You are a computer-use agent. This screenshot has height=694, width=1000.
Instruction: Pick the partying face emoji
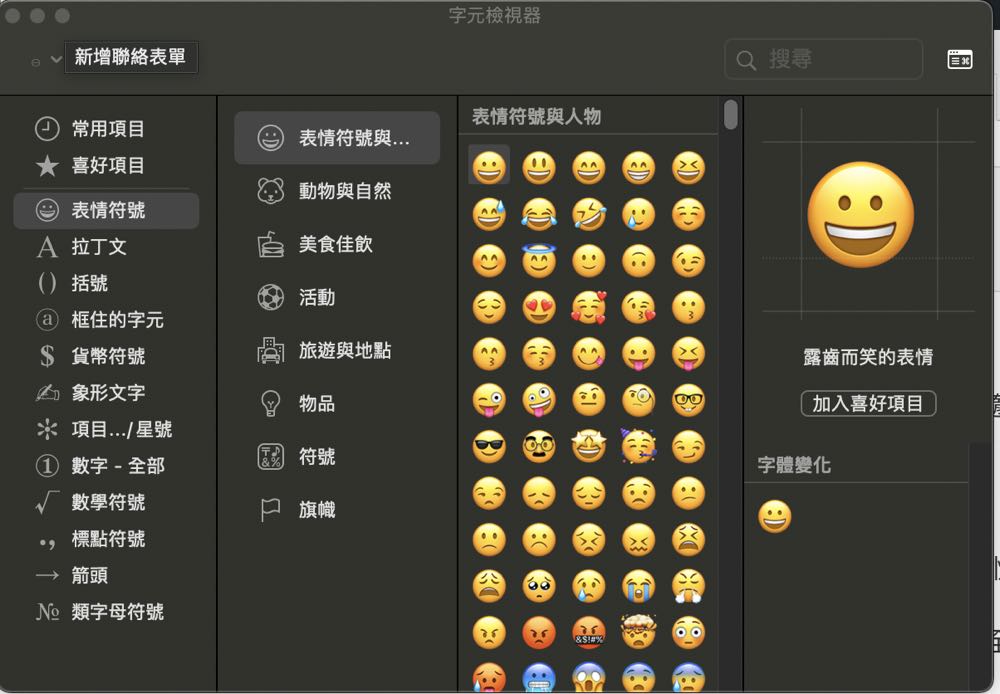[638, 447]
